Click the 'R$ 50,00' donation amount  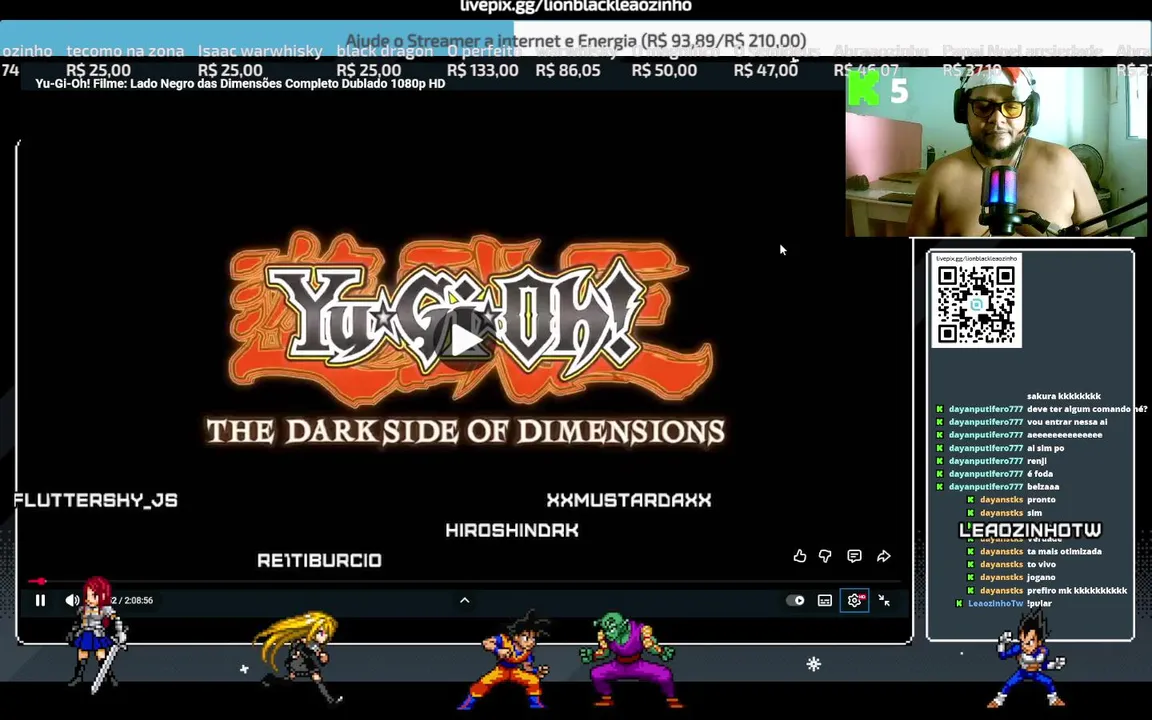pos(664,71)
